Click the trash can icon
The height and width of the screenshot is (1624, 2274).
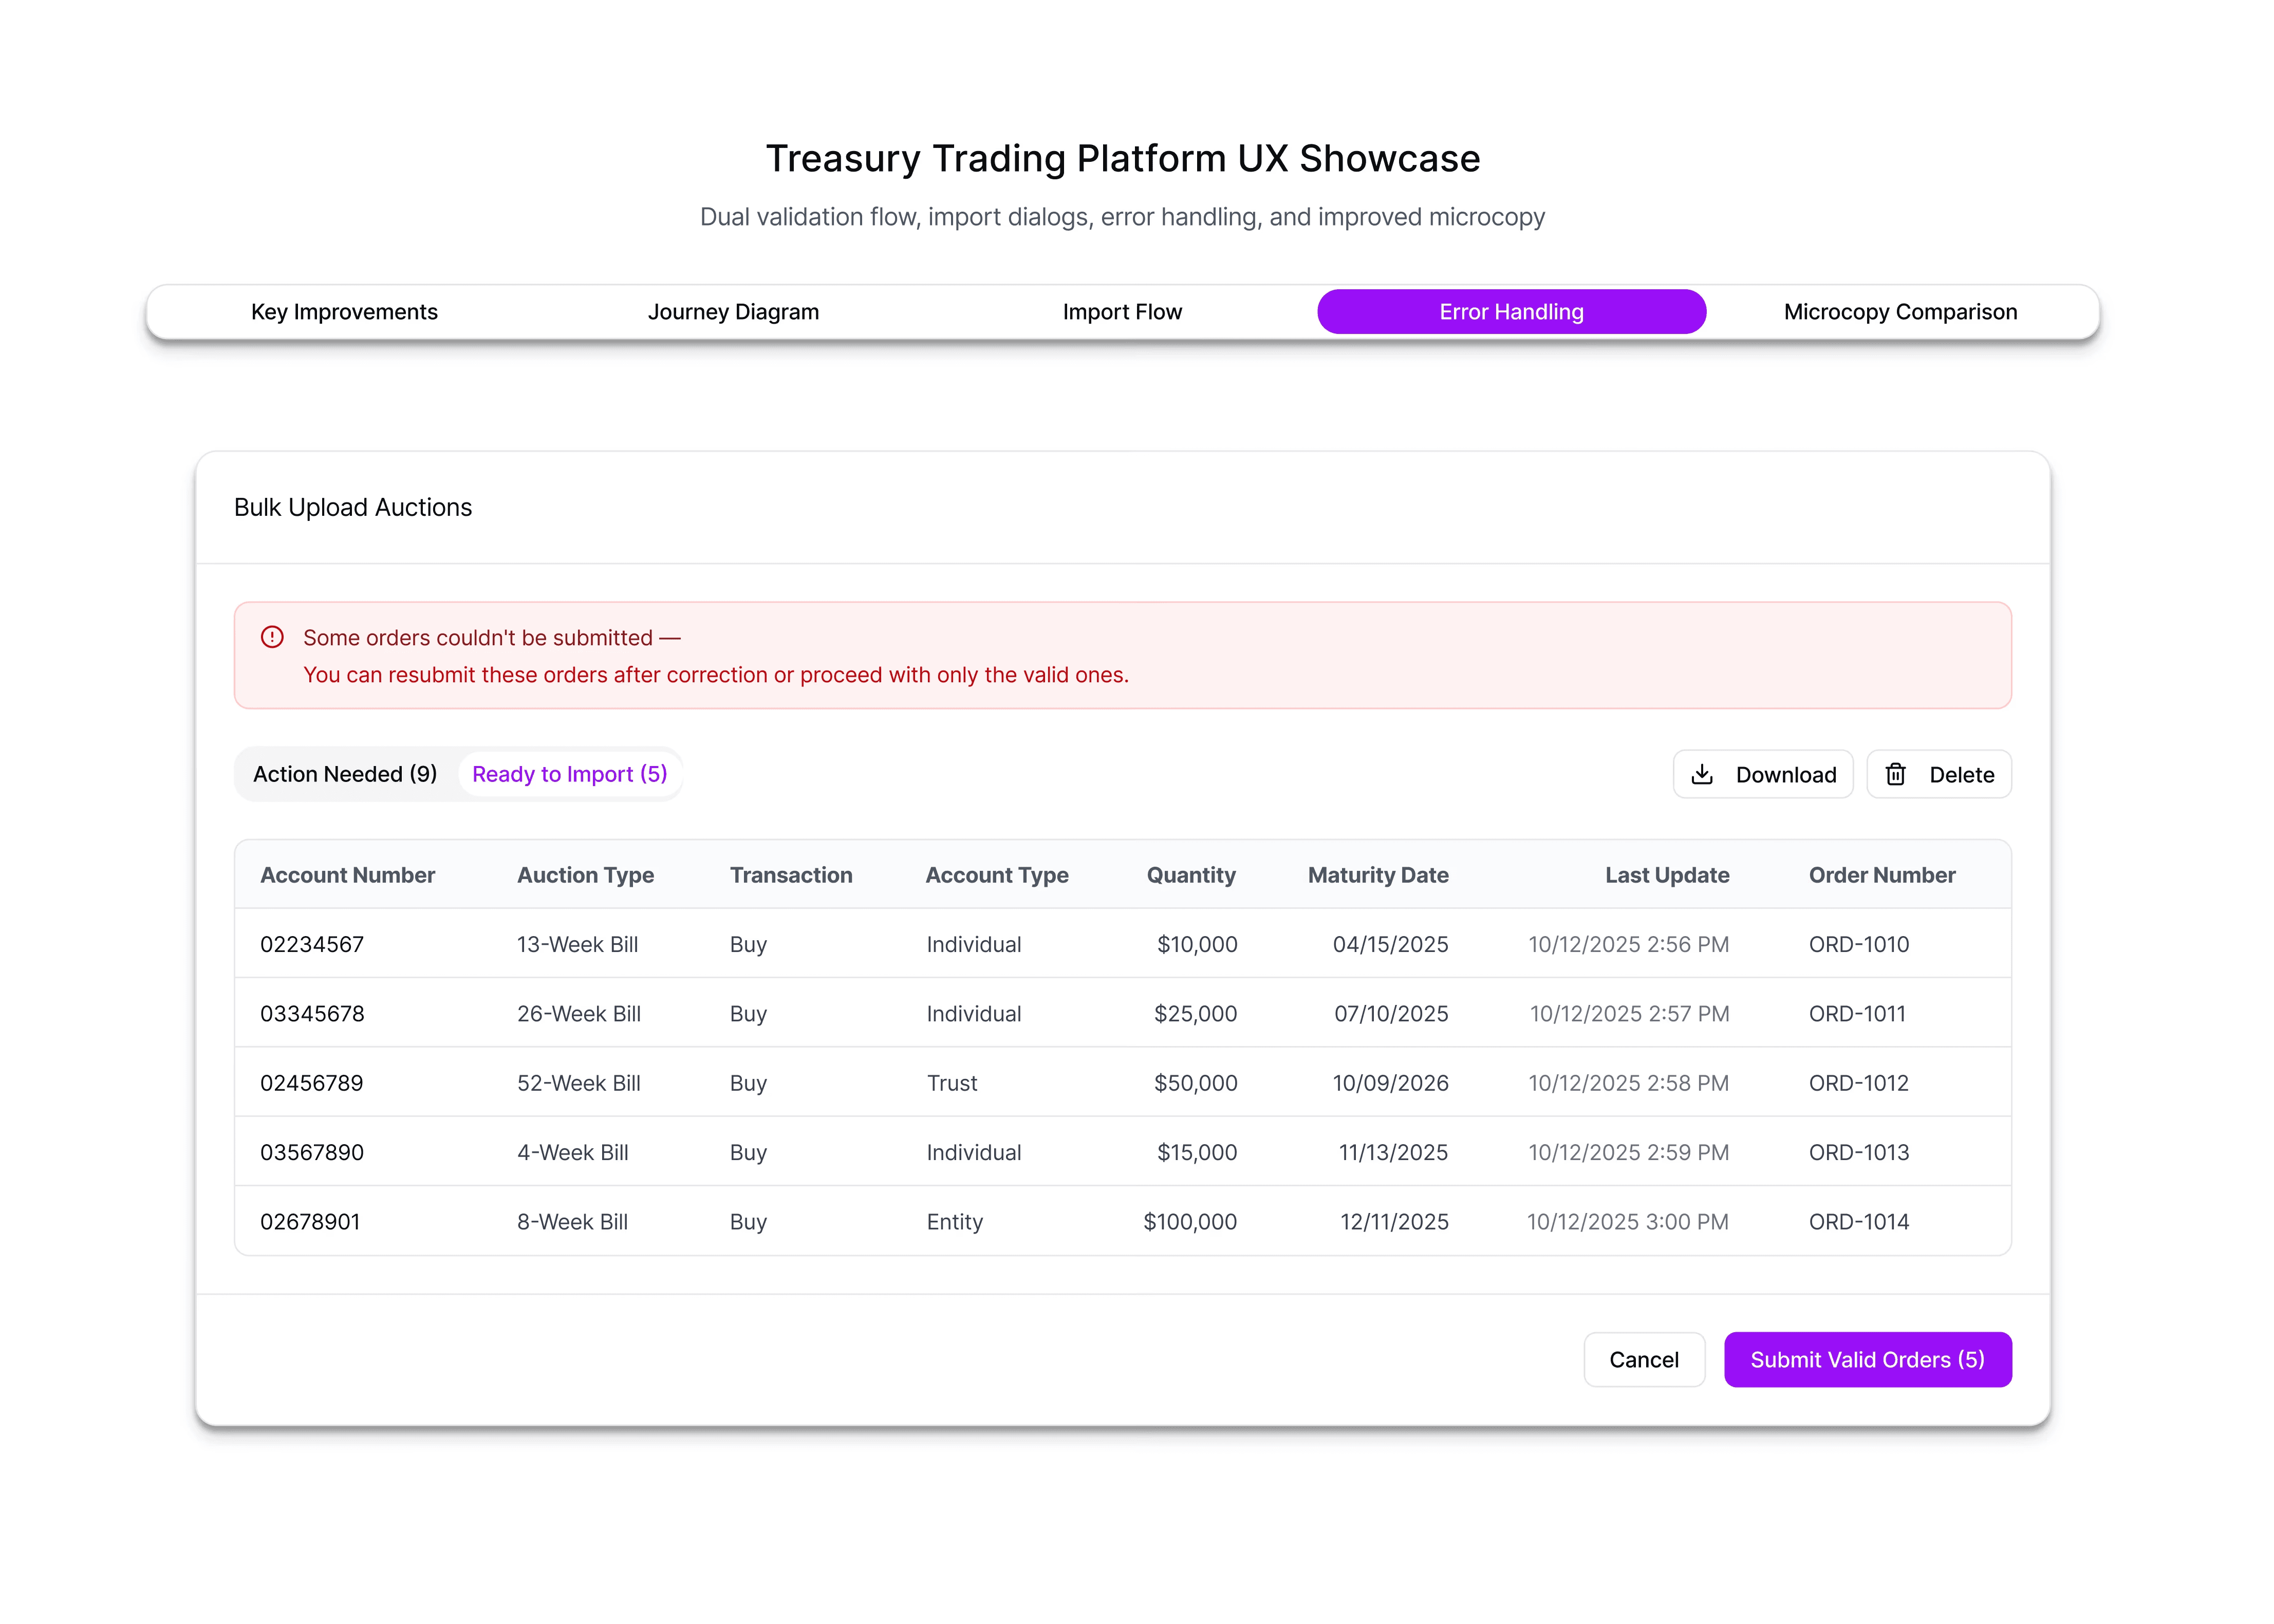1895,775
